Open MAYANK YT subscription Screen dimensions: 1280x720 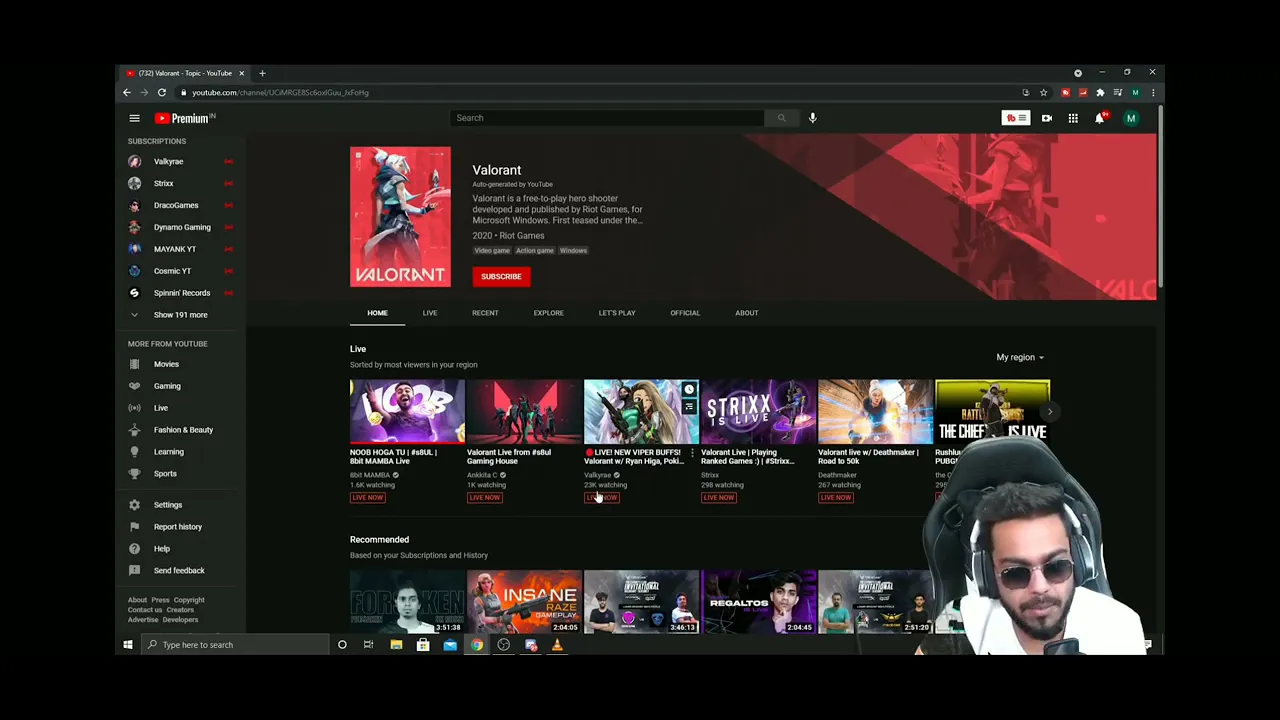click(180, 249)
